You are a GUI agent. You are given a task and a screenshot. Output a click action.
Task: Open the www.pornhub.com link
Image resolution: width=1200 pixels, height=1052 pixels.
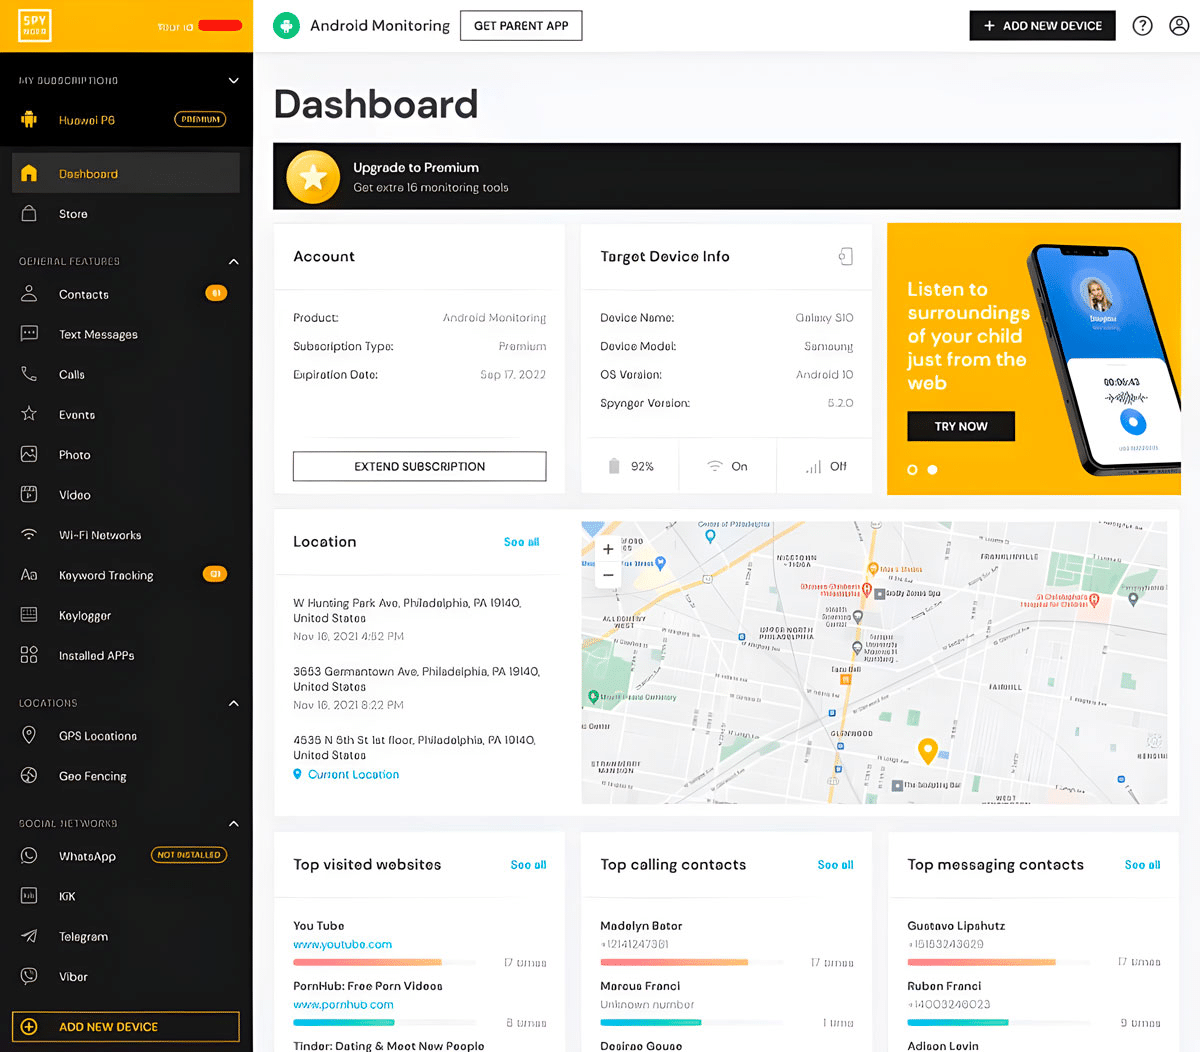tap(343, 1004)
